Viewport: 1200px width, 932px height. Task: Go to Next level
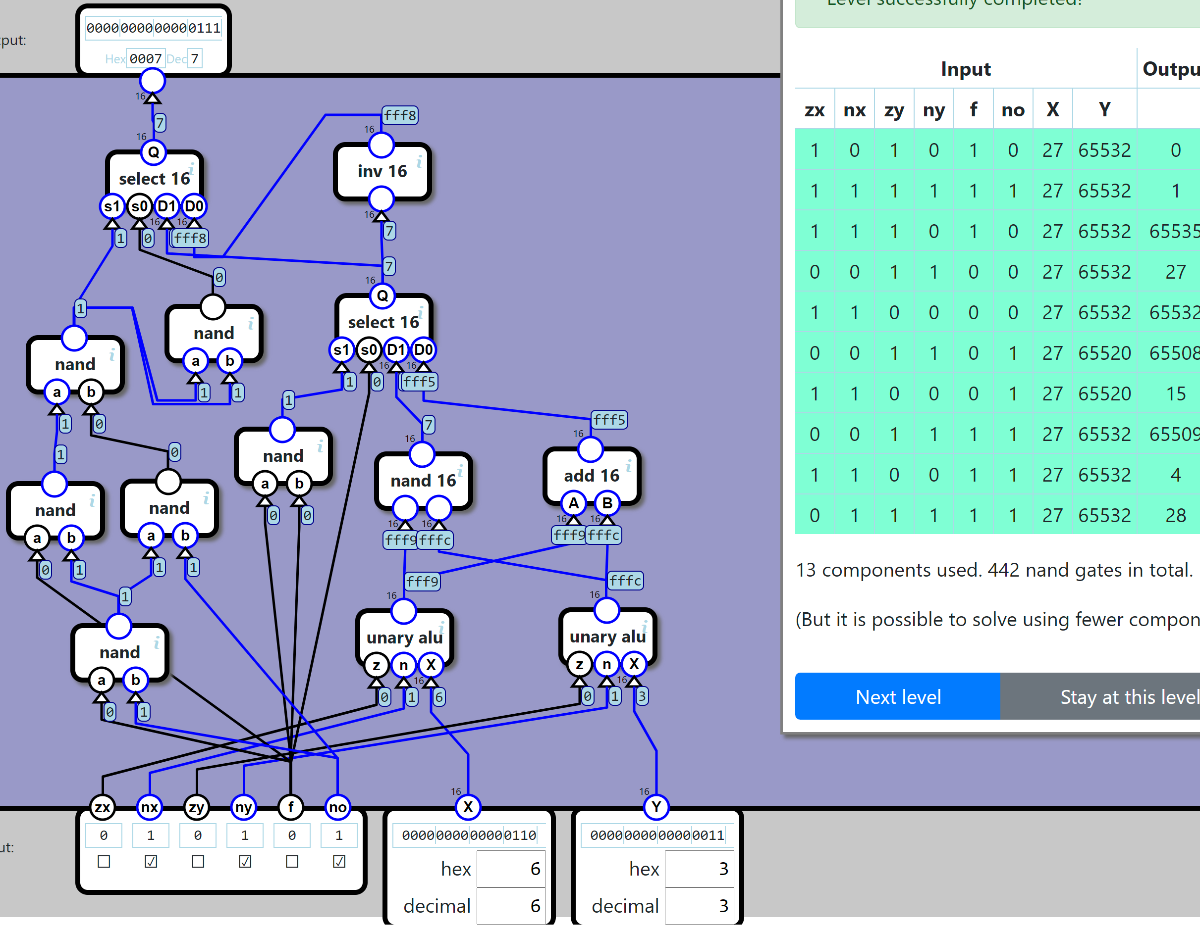pos(898,697)
